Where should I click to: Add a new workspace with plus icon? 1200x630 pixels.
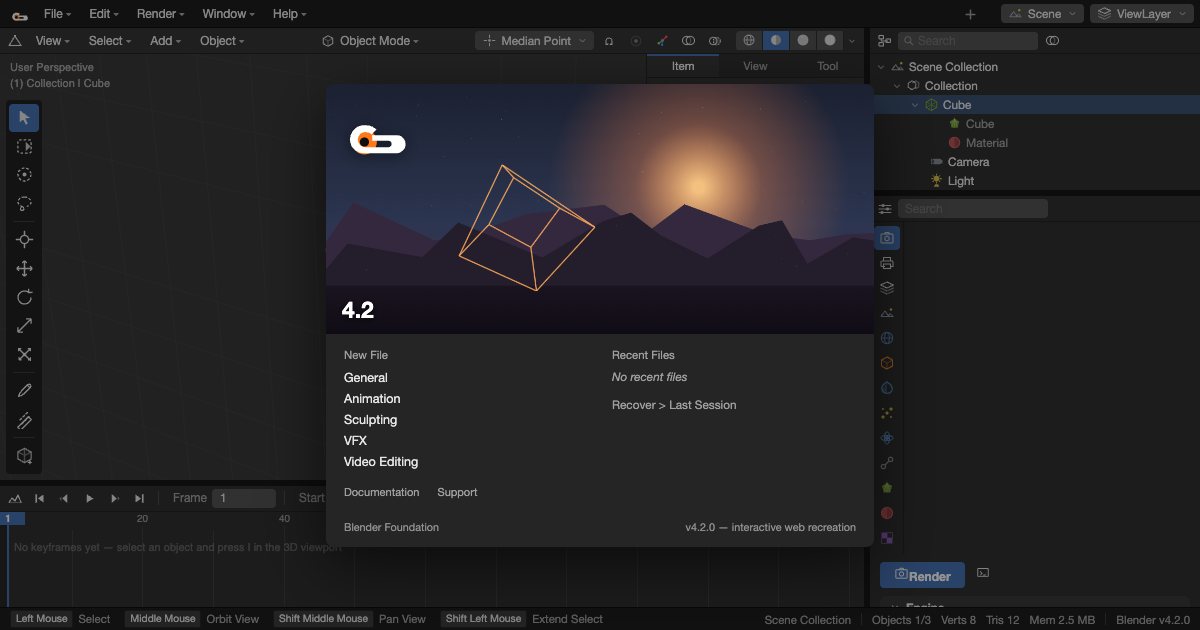[x=970, y=14]
